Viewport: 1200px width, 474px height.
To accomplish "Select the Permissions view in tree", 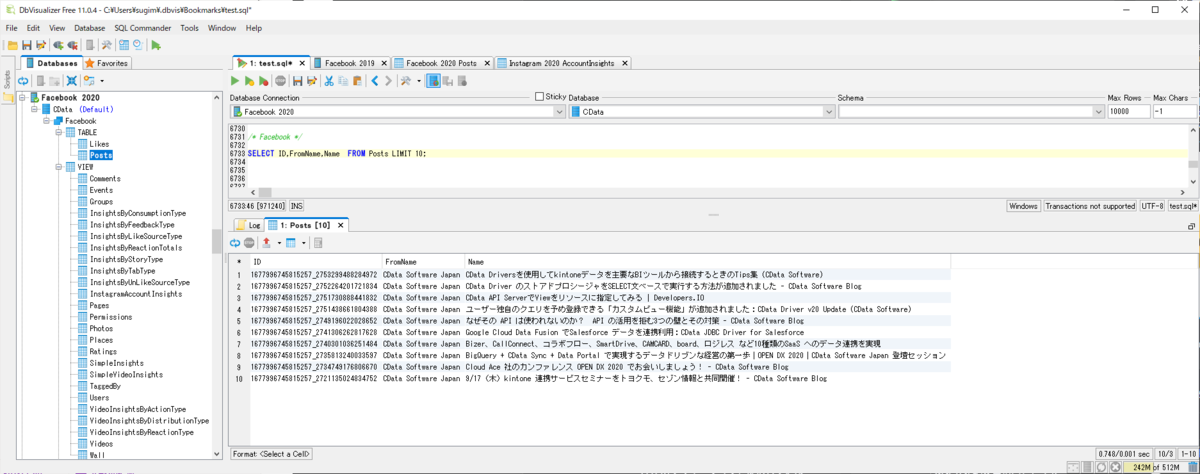I will 110,317.
